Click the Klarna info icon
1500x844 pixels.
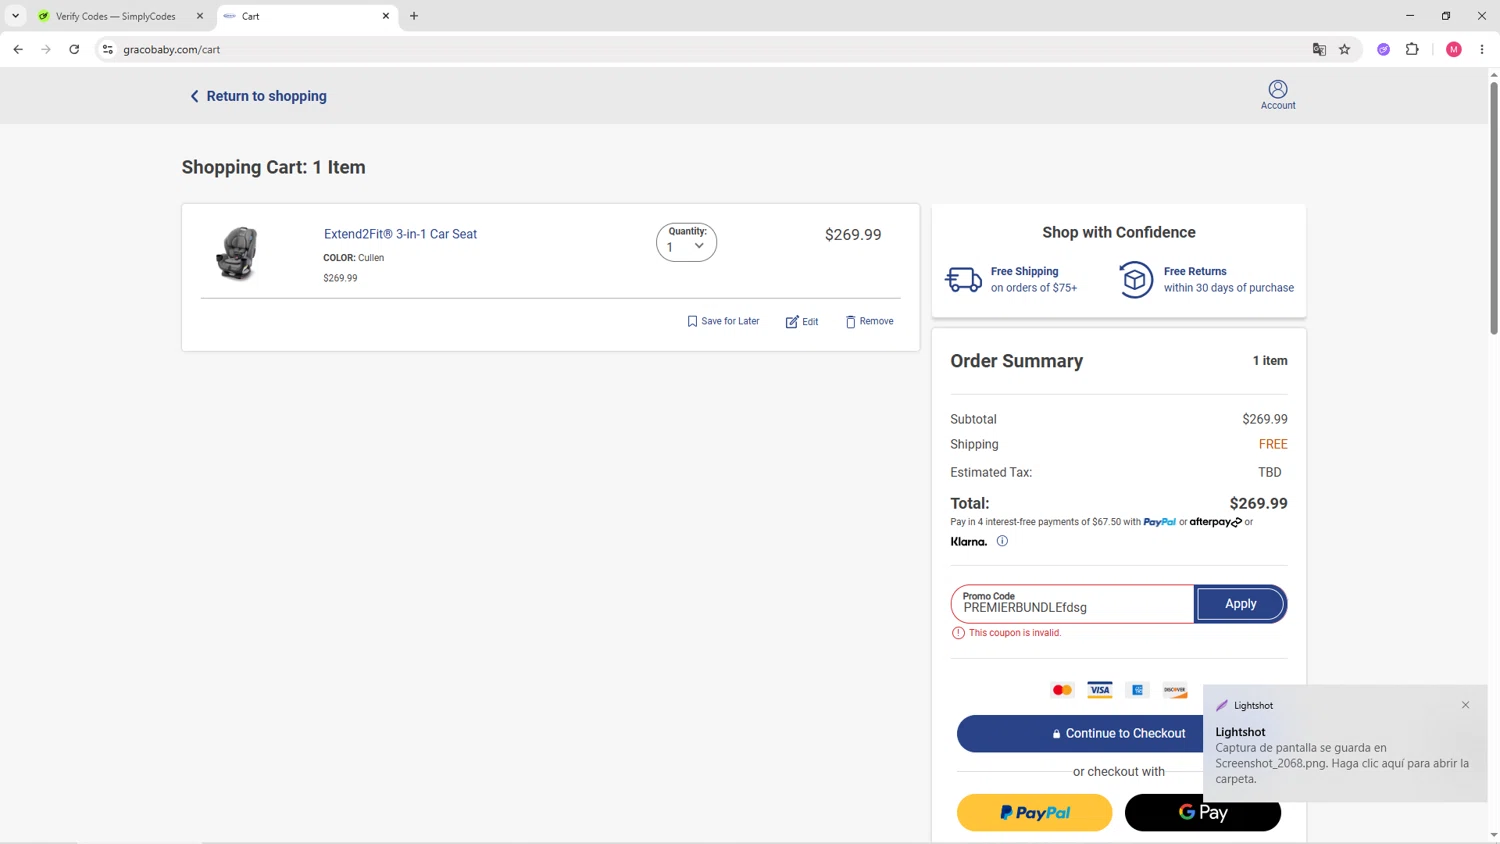[1002, 541]
